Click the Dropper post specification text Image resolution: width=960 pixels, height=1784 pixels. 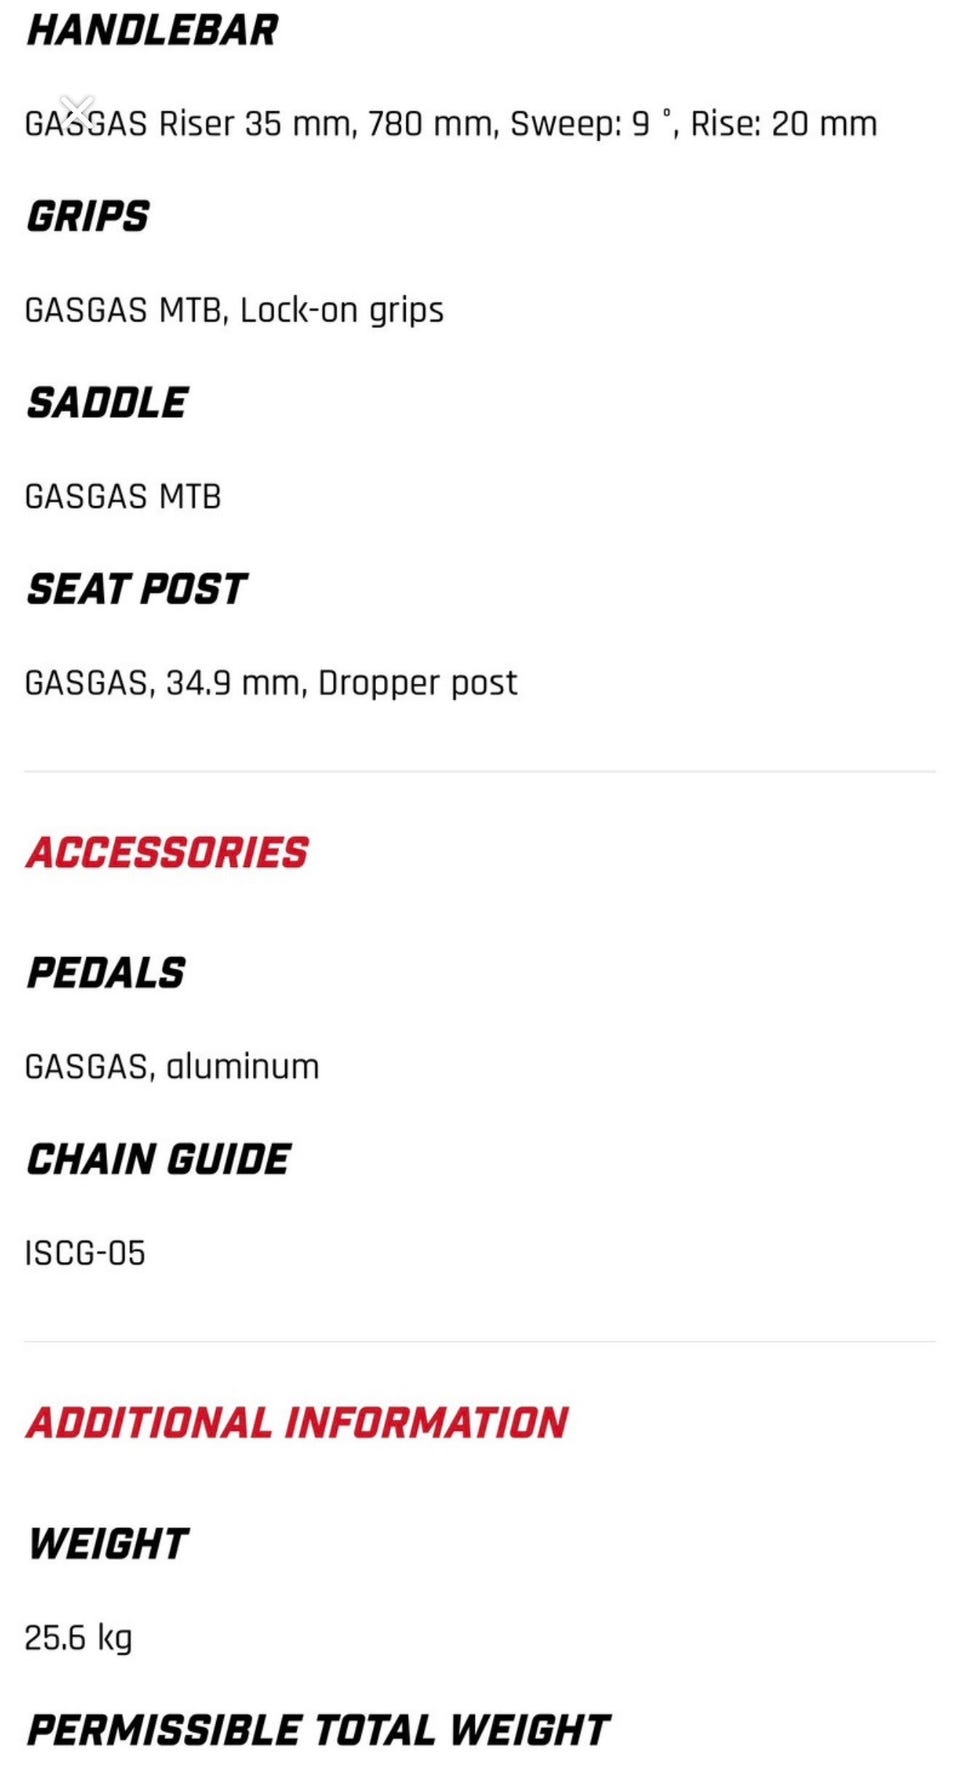271,683
